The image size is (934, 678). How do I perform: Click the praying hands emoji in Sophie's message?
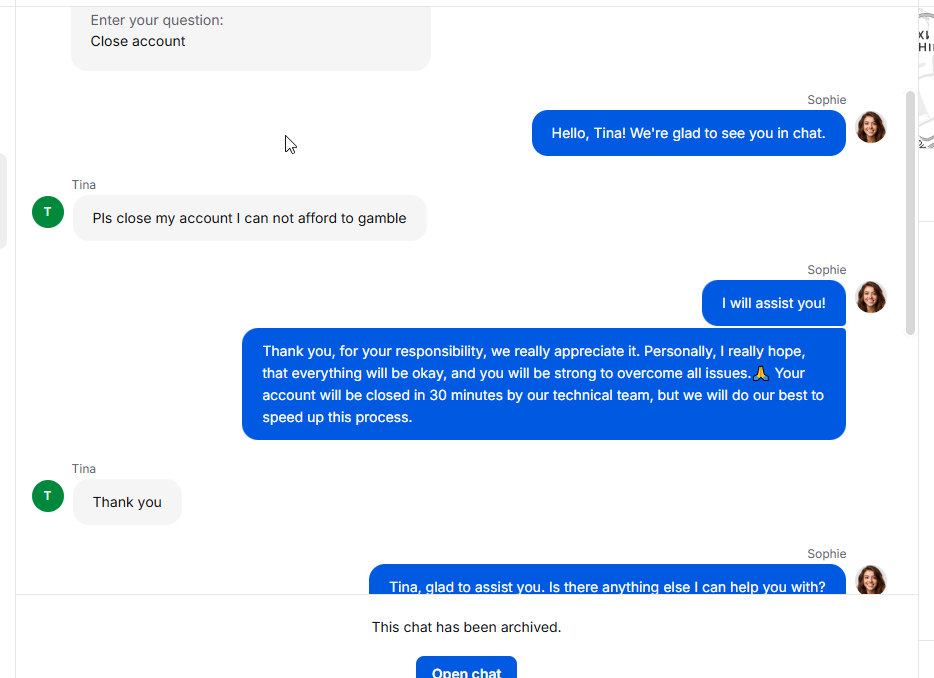761,373
